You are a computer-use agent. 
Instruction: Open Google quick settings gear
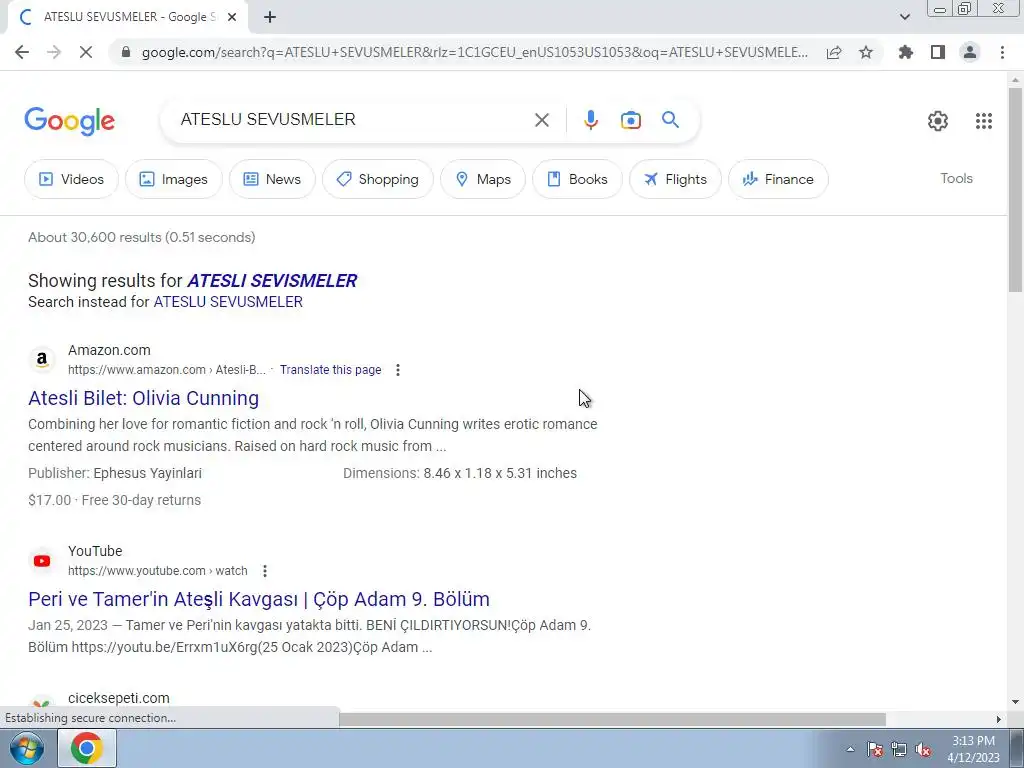pyautogui.click(x=938, y=121)
